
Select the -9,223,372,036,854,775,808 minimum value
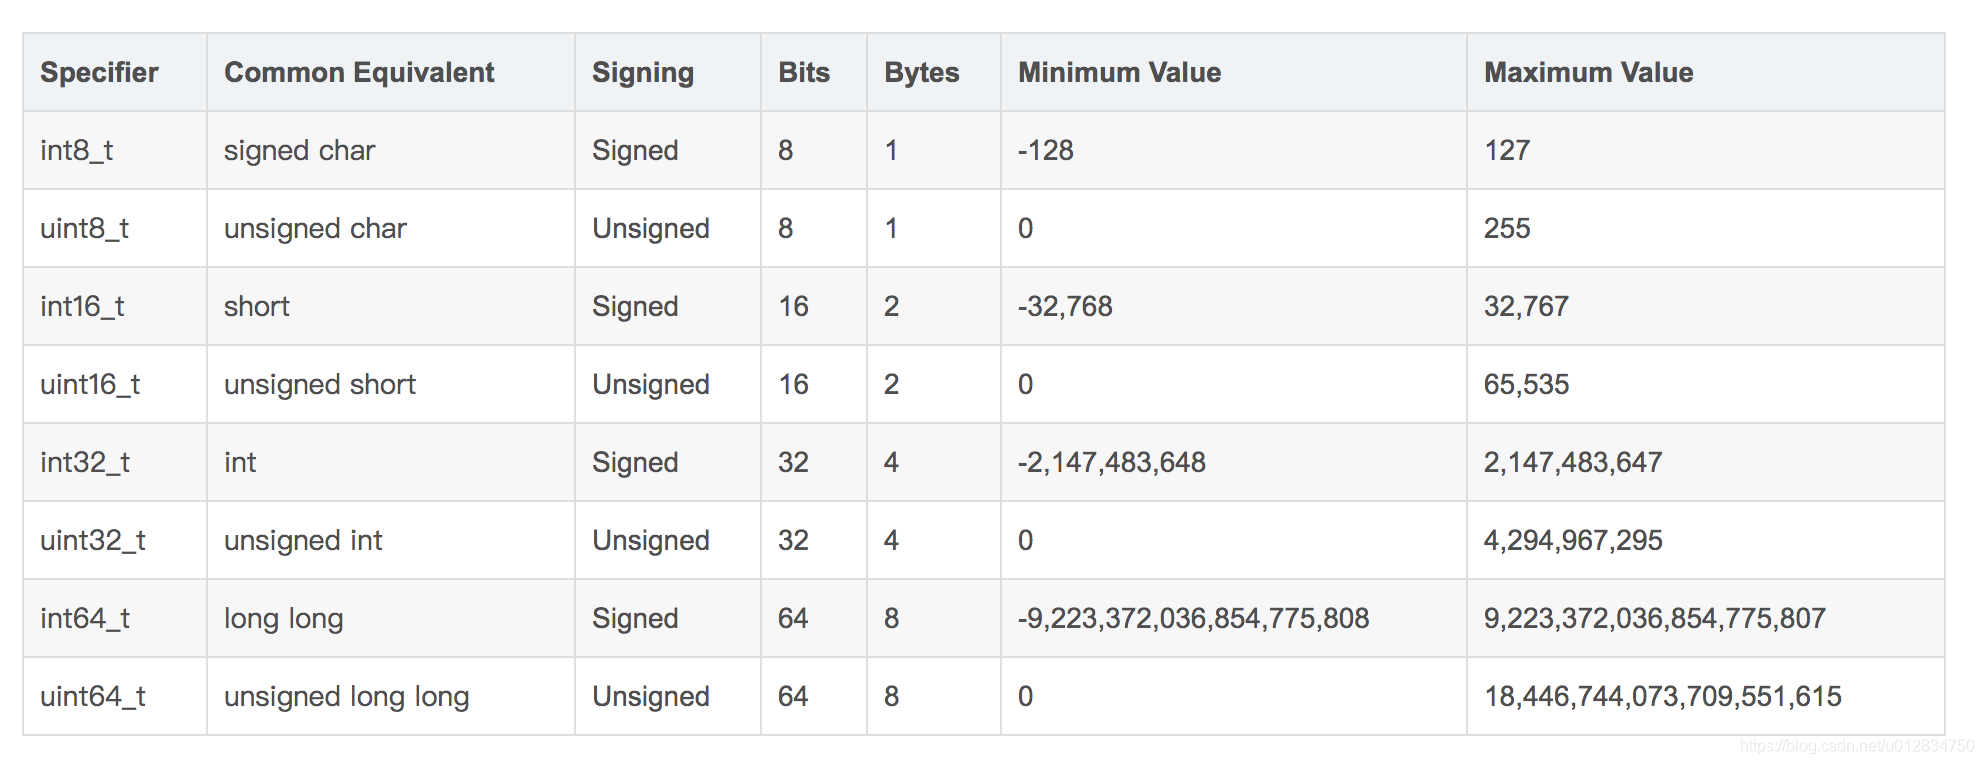coord(1193,618)
